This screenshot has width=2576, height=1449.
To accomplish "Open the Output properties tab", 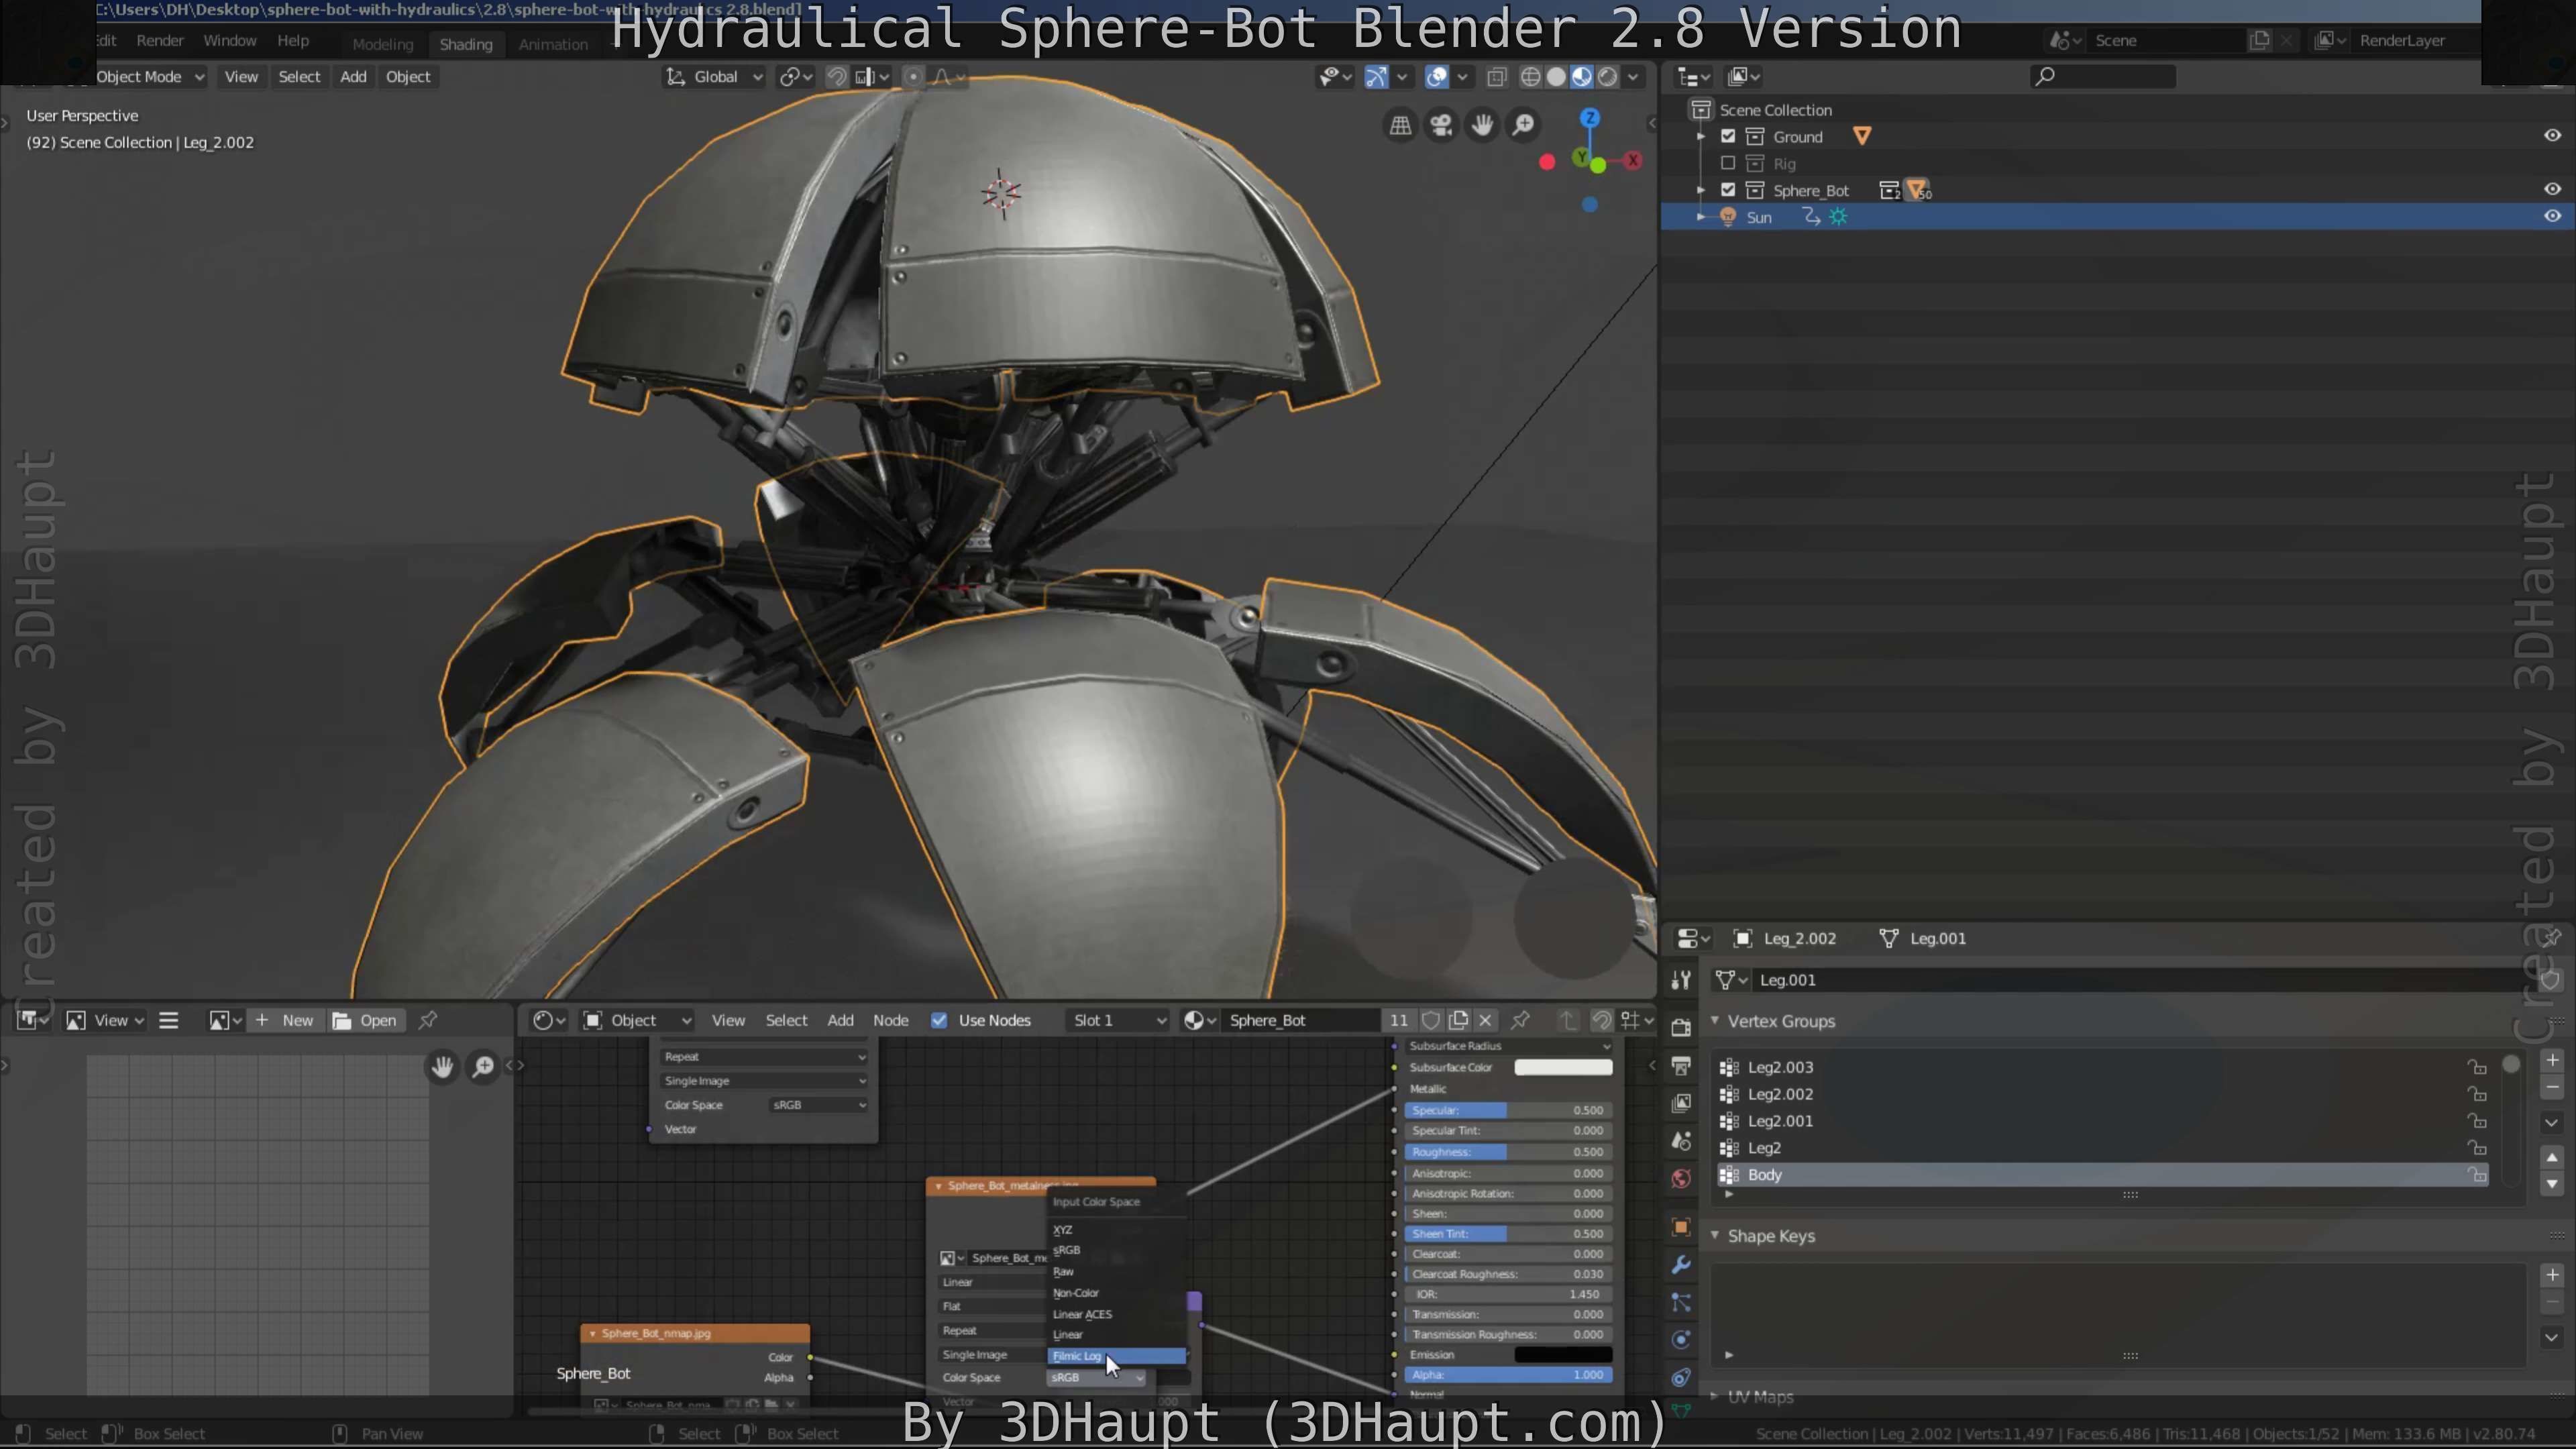I will pyautogui.click(x=1681, y=1065).
